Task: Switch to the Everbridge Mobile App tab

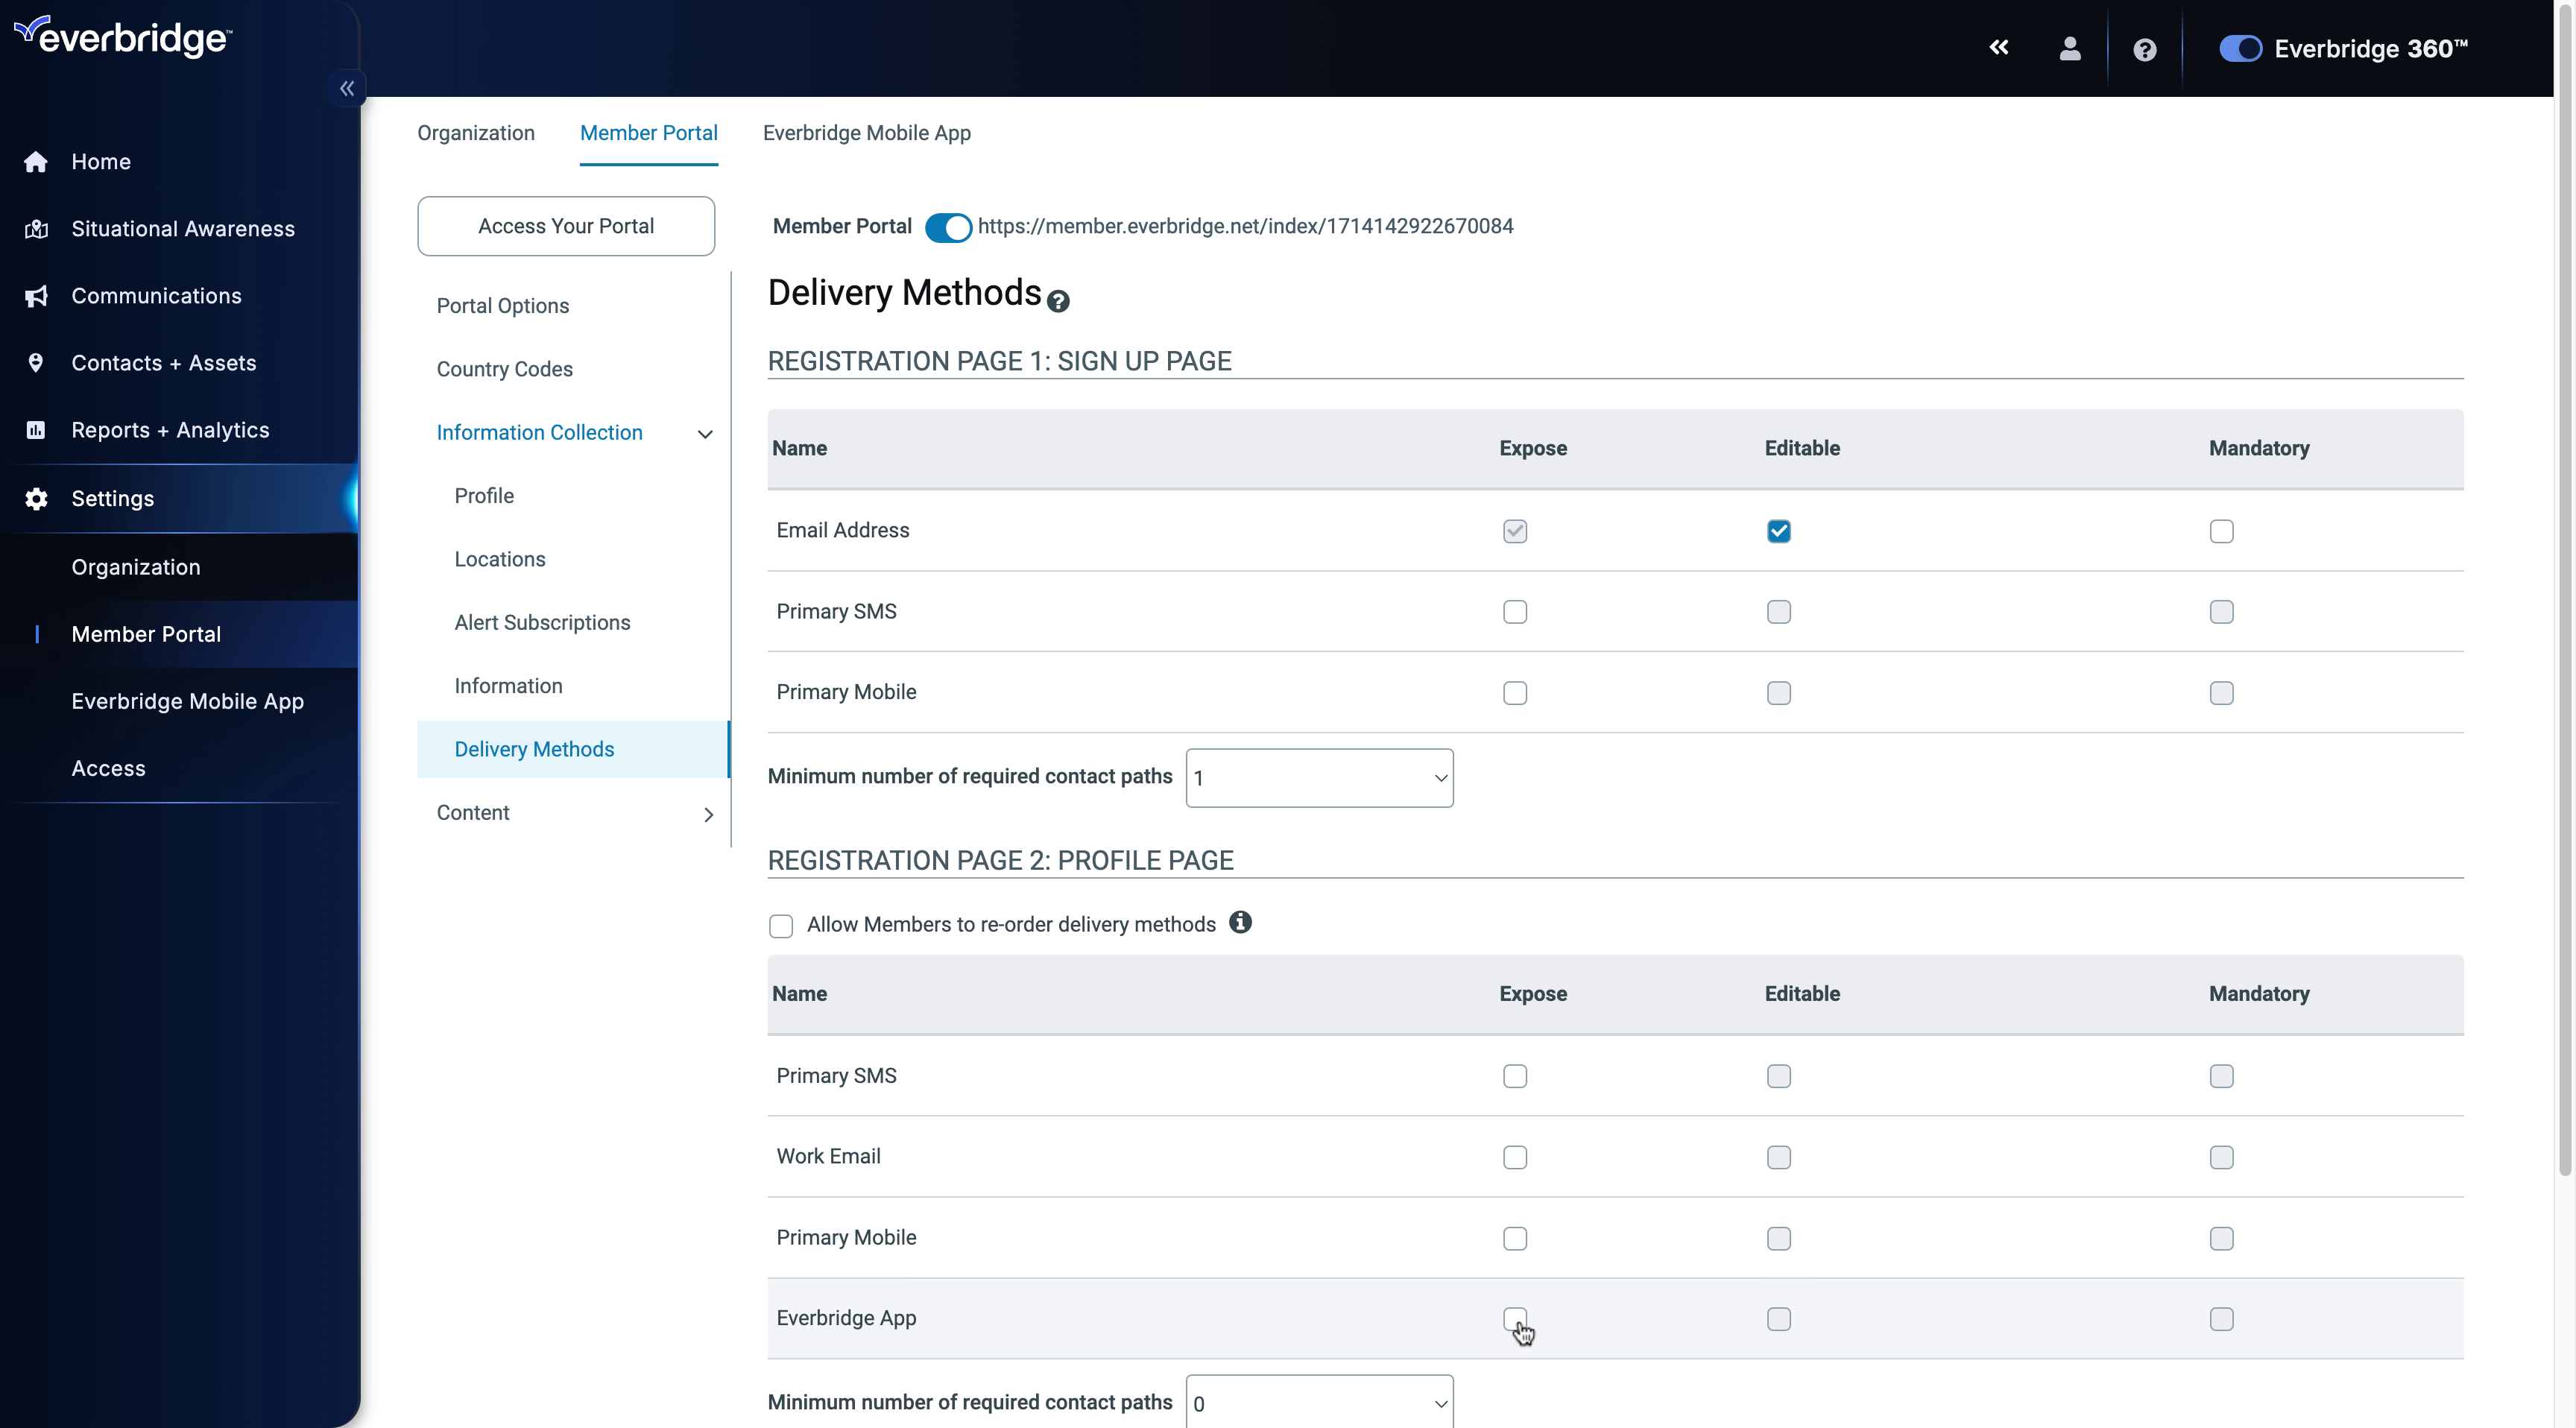Action: coord(865,132)
